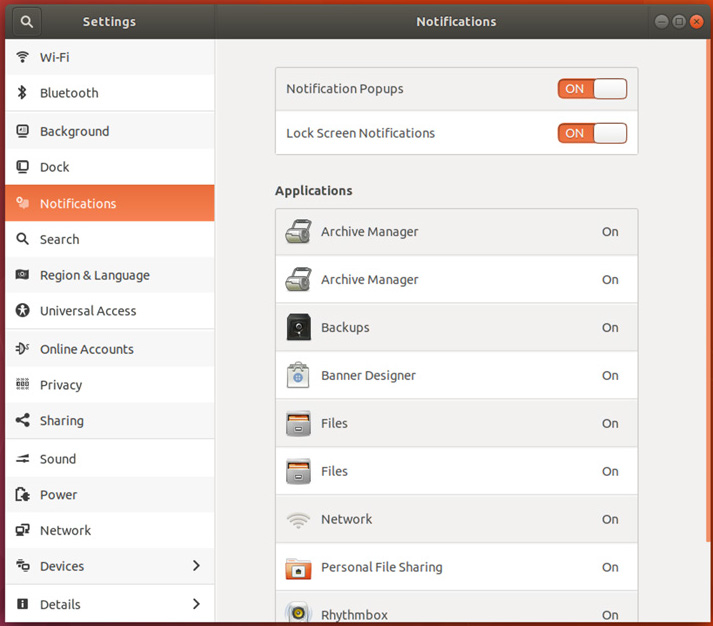Click the Universal Access icon in the sidebar
Screen dimensions: 713x626
pos(22,311)
